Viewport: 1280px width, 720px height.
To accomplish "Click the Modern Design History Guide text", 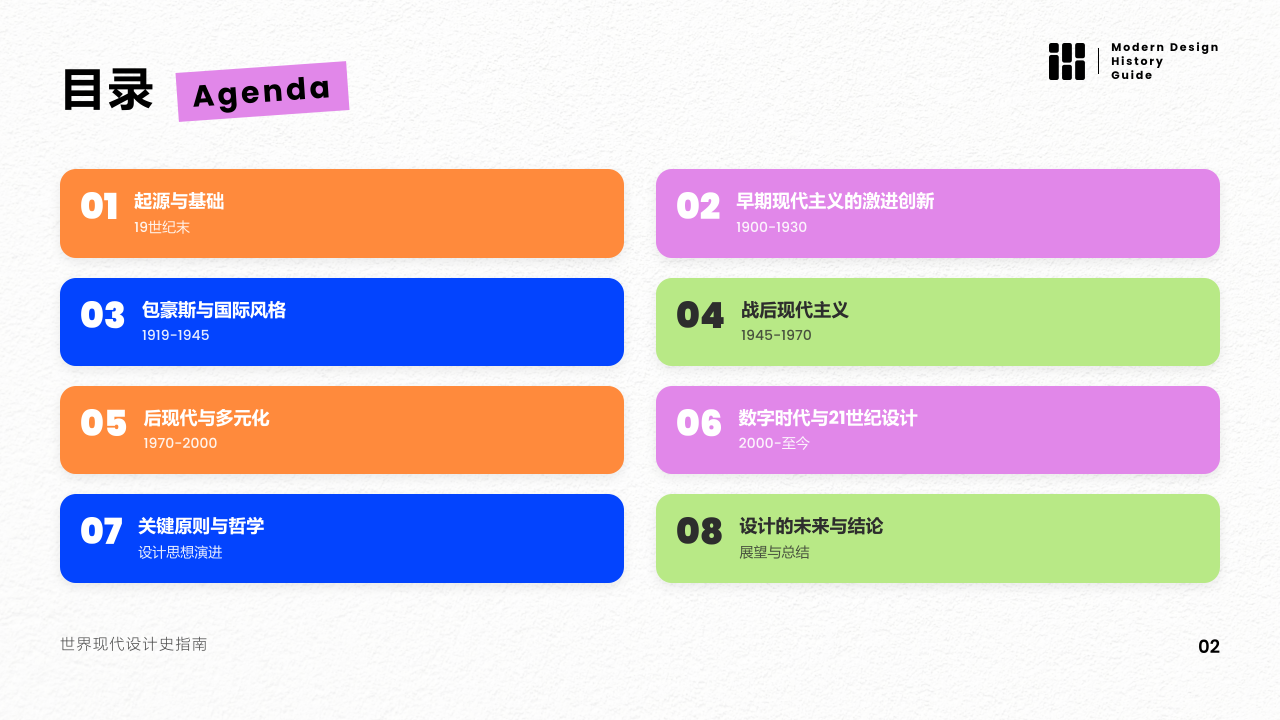I will point(1164,61).
